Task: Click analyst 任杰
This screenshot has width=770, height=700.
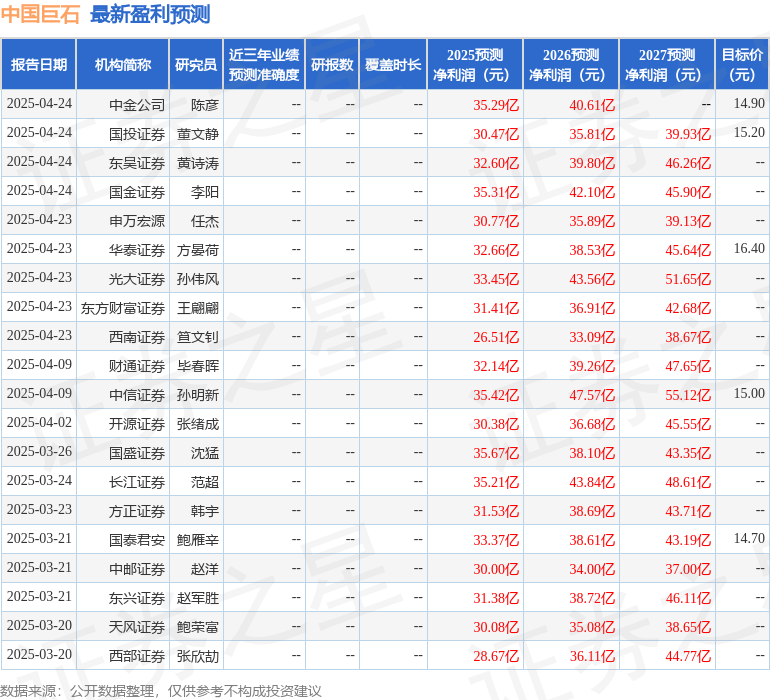Action: point(205,221)
